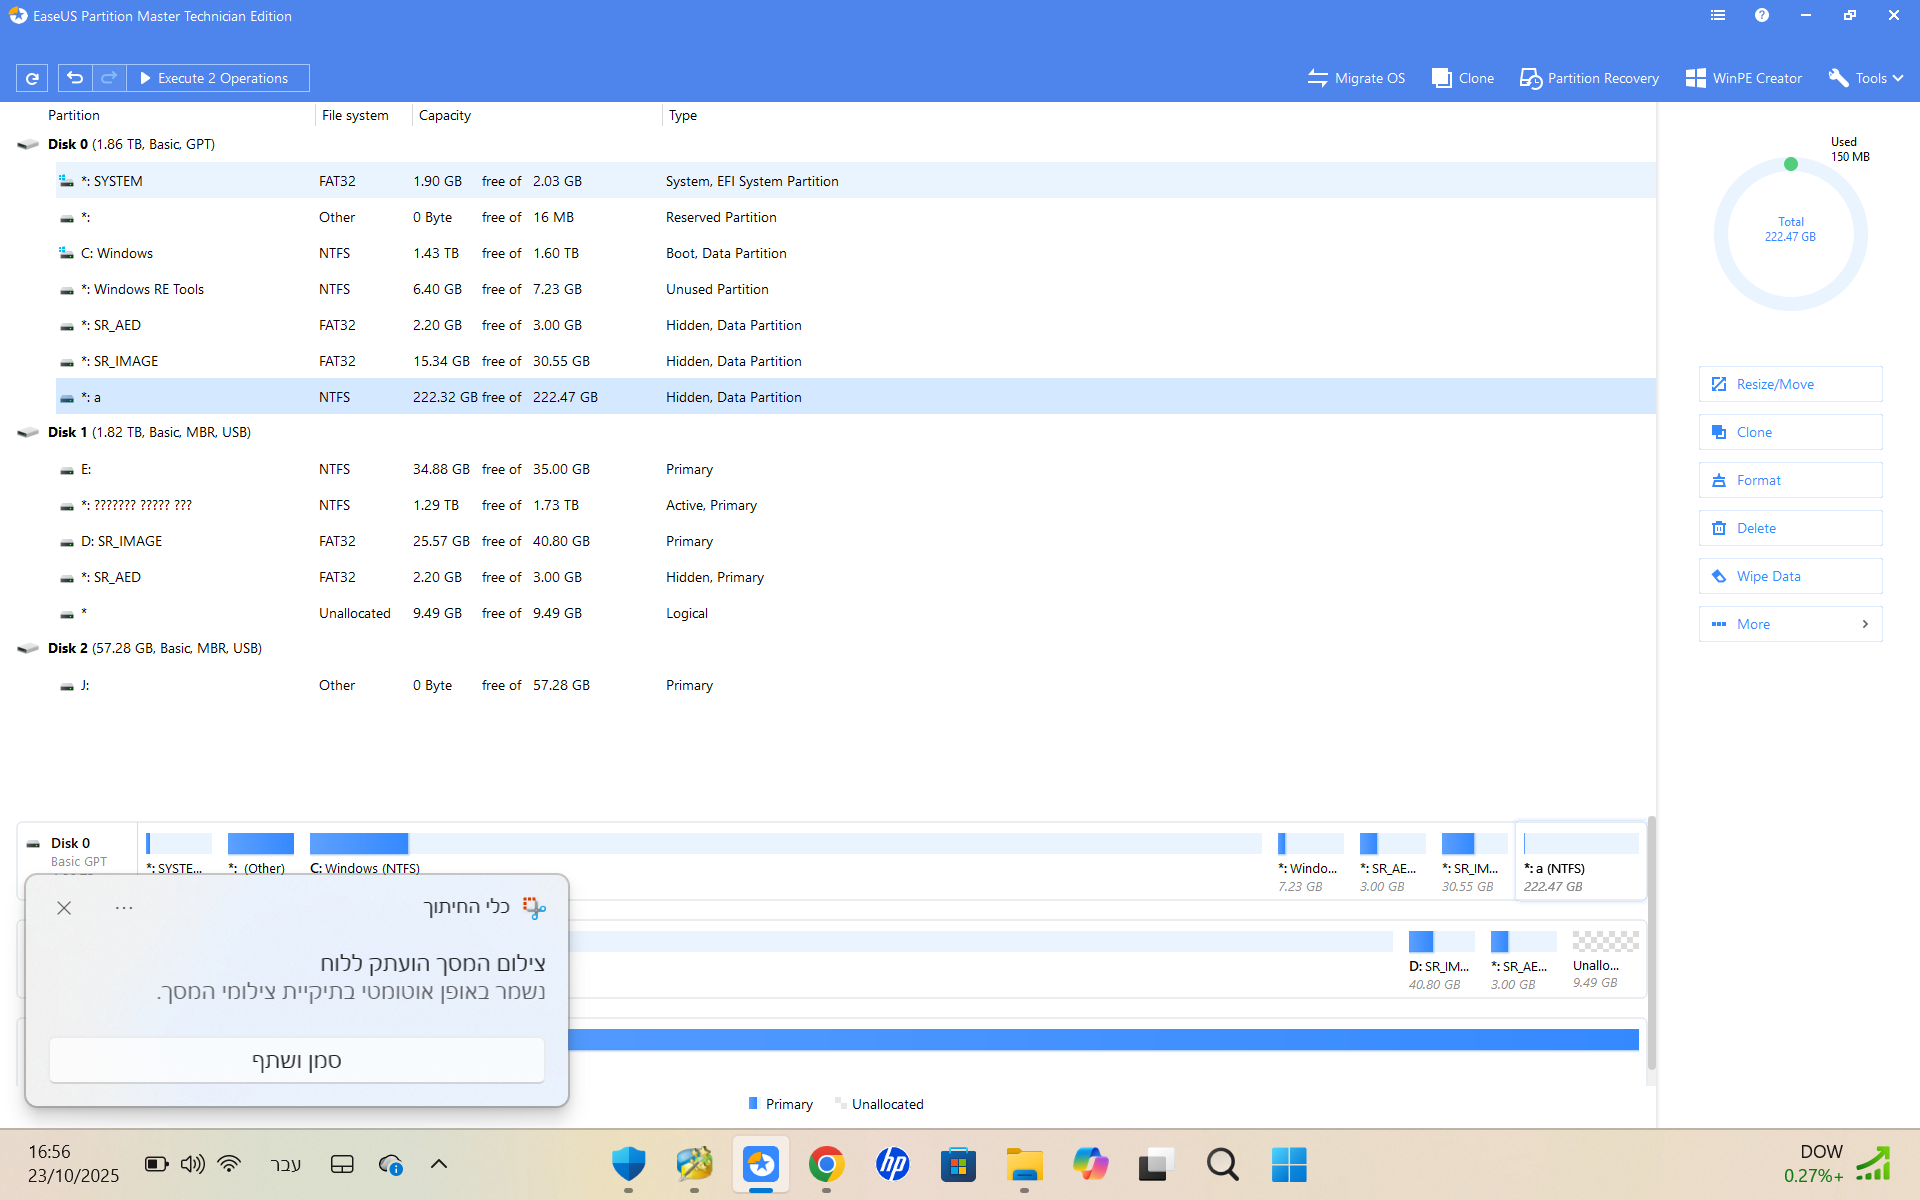Click the redo operation icon

109,78
